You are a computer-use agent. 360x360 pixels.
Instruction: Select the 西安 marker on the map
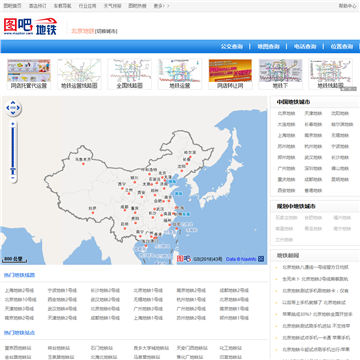pyautogui.click(x=142, y=197)
